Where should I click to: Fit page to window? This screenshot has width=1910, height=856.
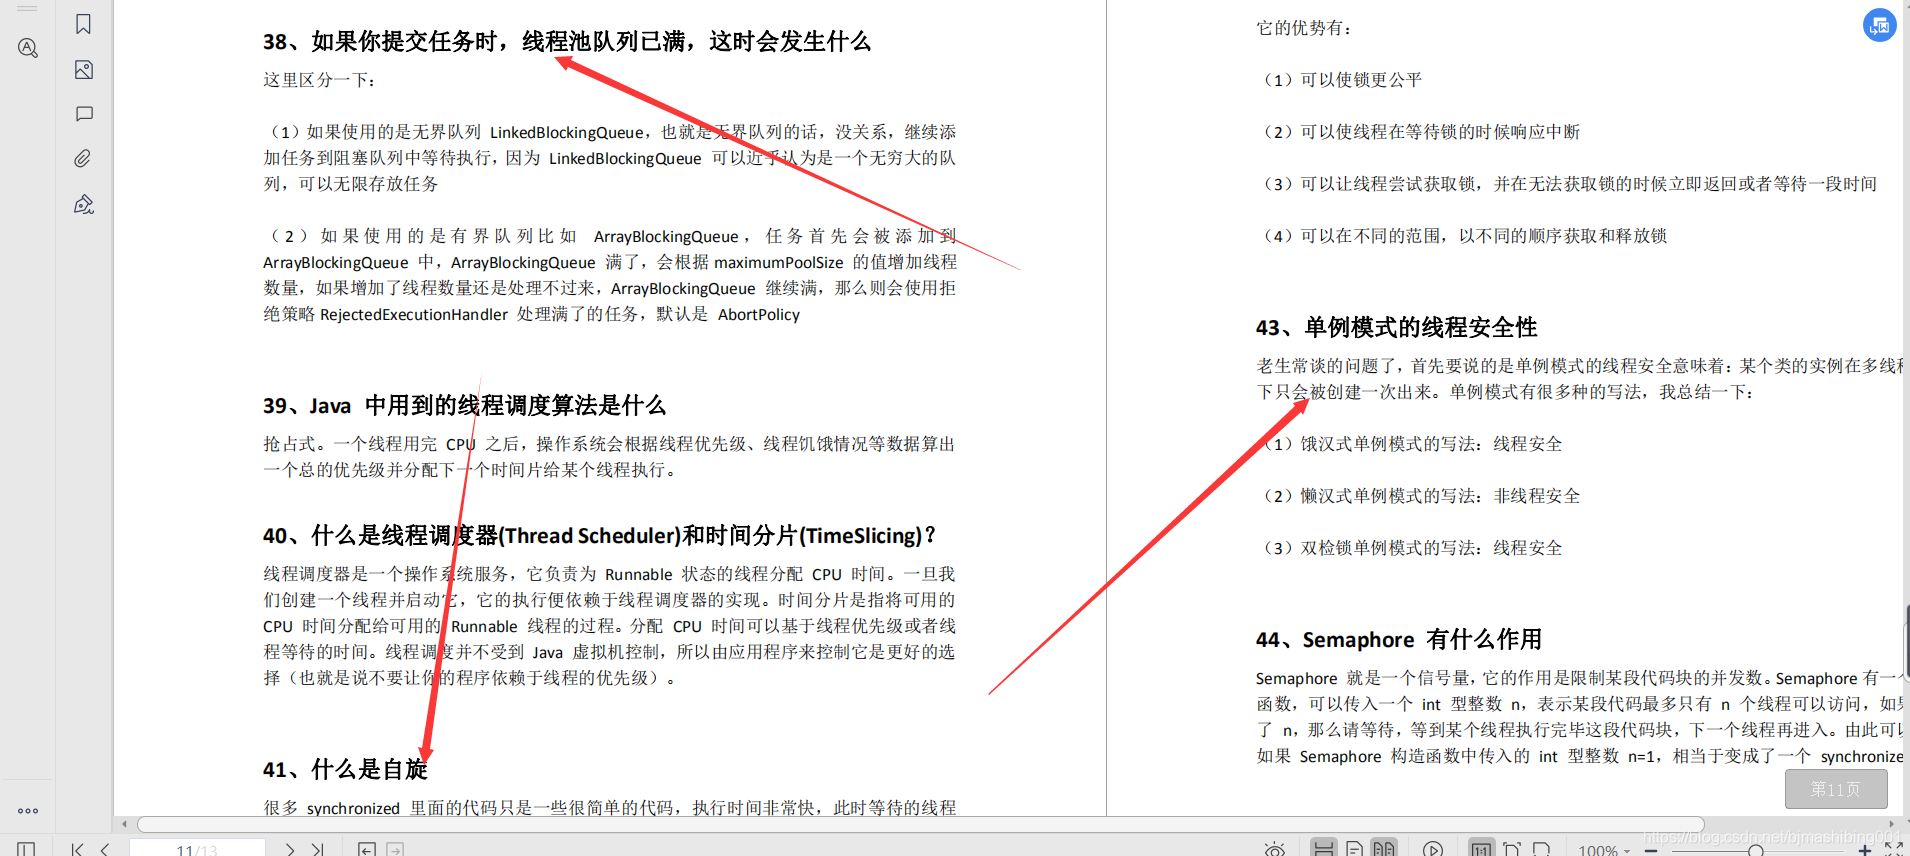click(1512, 849)
